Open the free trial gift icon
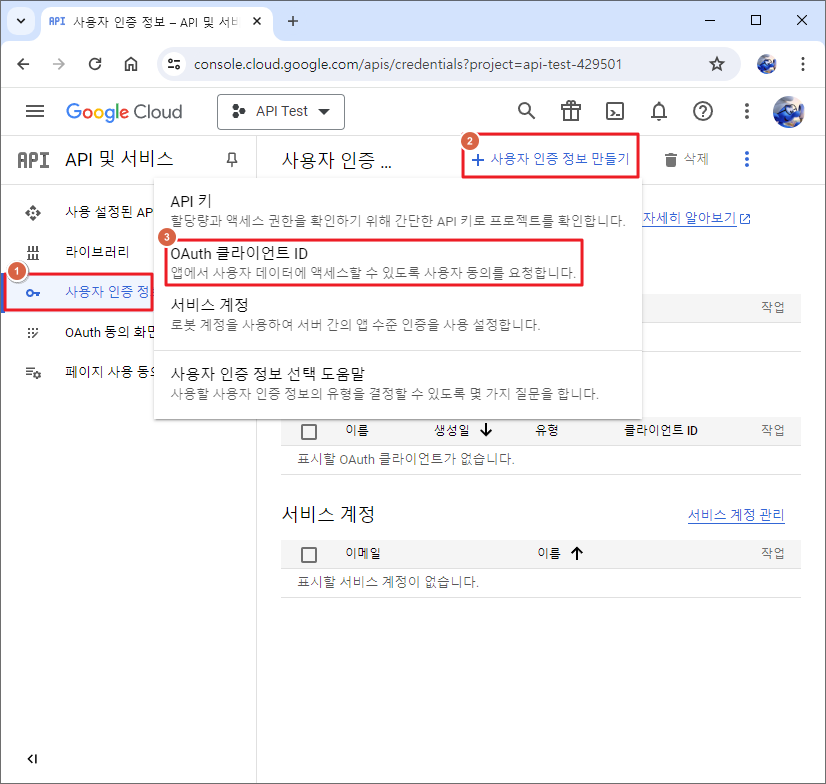 pos(571,111)
